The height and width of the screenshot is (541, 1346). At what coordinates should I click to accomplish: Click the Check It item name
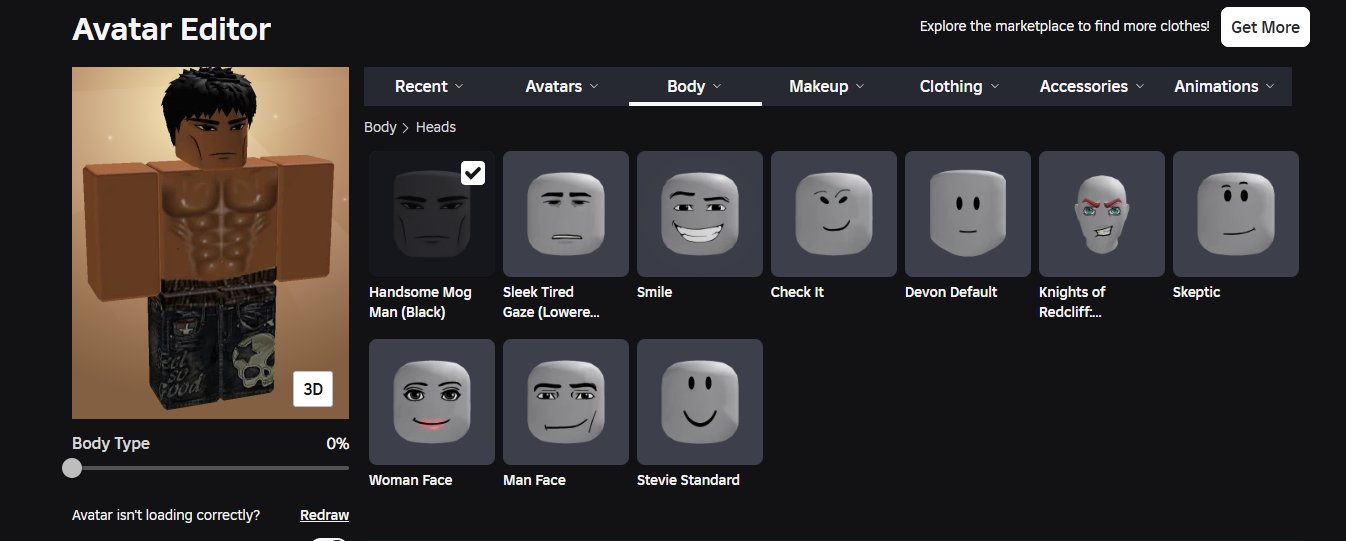coord(797,292)
